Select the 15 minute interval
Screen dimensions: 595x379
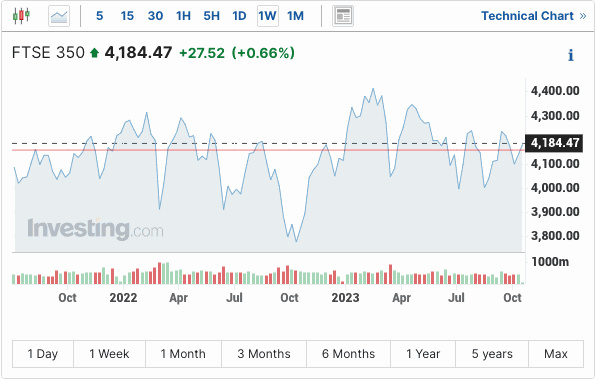(x=127, y=16)
